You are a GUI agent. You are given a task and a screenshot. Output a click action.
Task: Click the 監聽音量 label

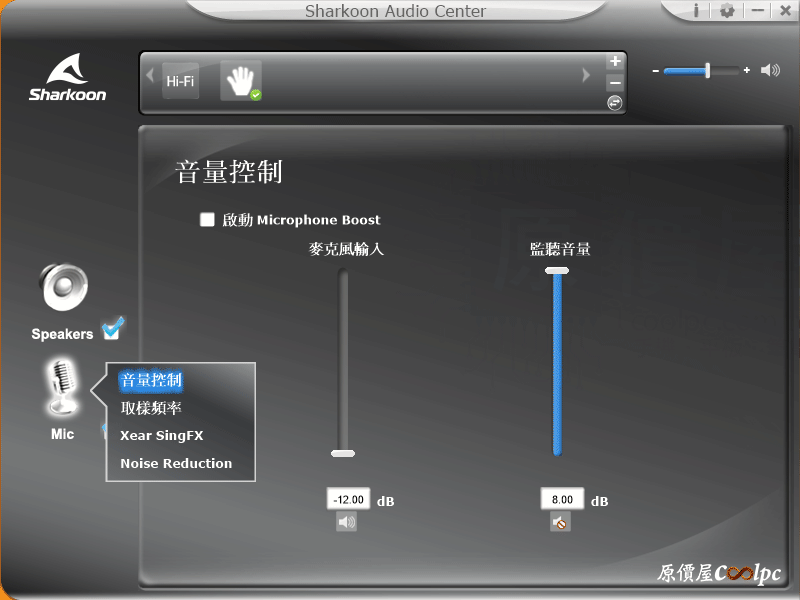coord(560,249)
